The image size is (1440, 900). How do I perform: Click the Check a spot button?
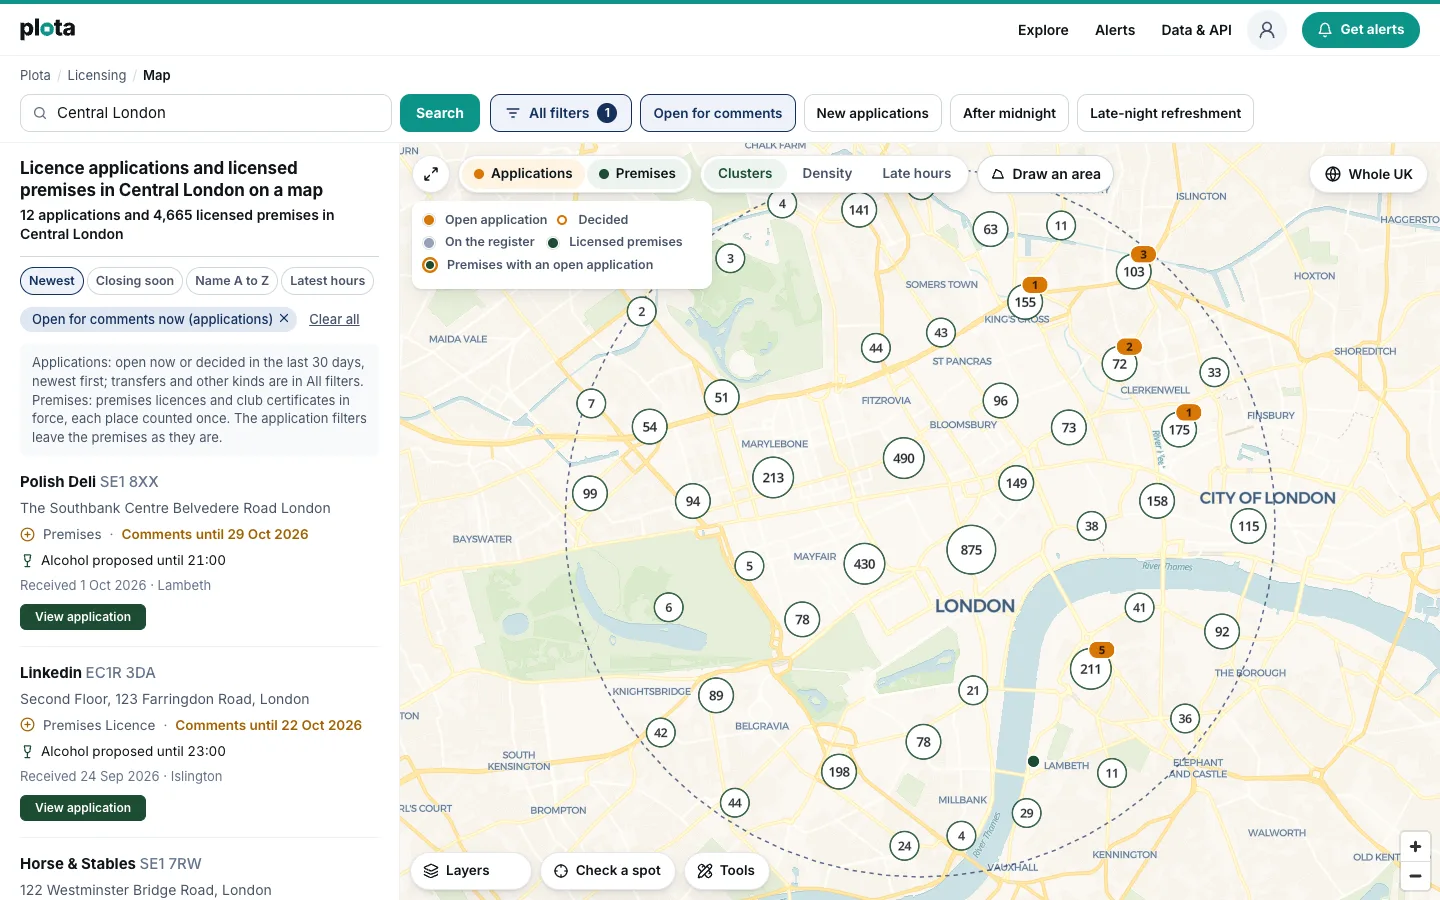tap(608, 871)
